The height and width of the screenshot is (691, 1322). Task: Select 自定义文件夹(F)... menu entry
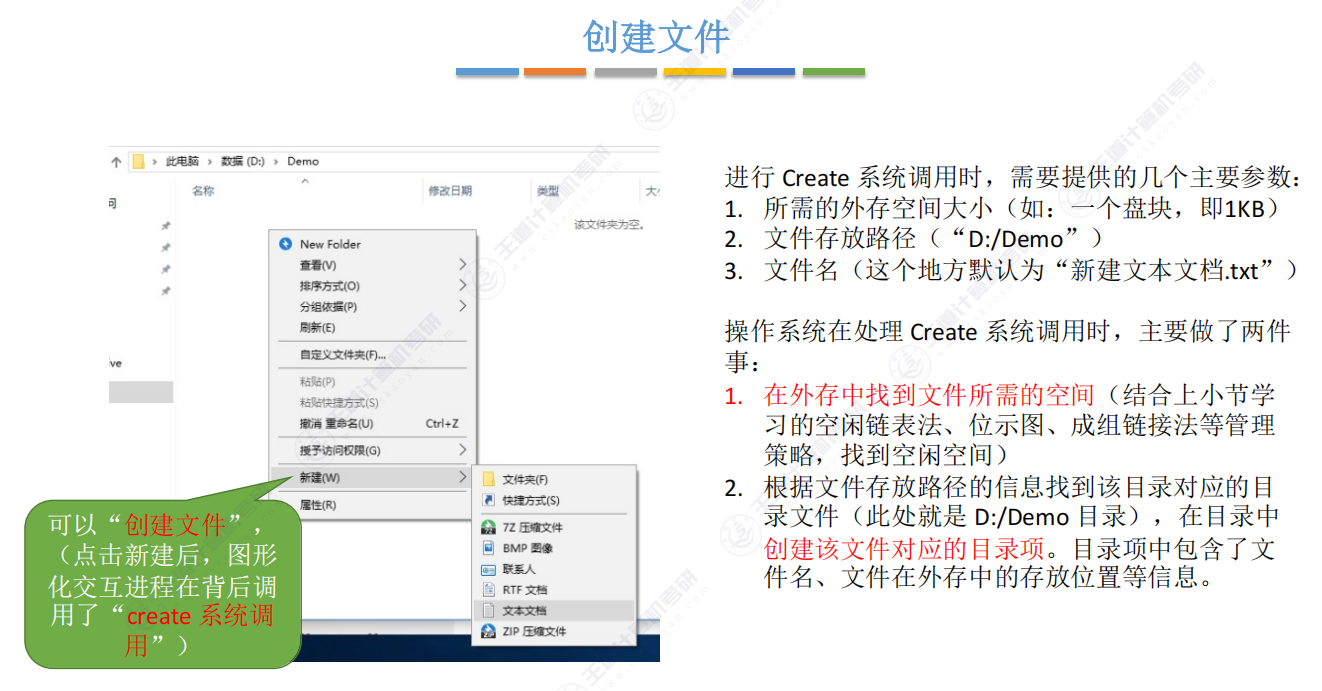tap(343, 355)
